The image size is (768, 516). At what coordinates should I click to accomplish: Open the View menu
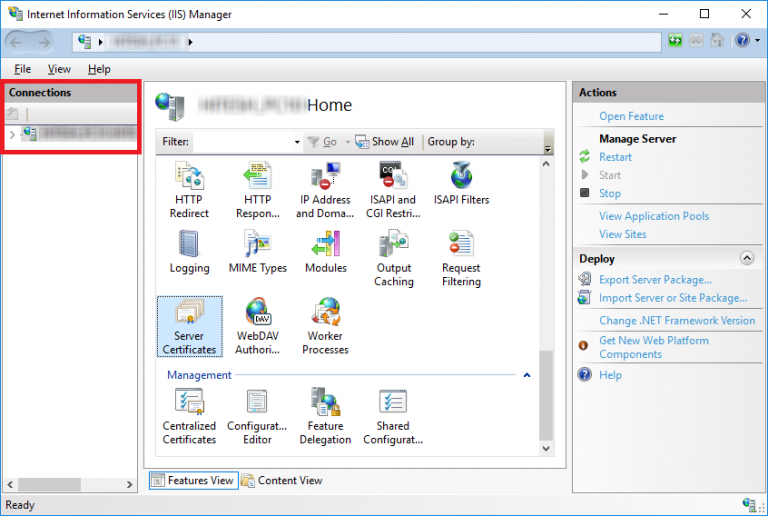click(x=59, y=69)
